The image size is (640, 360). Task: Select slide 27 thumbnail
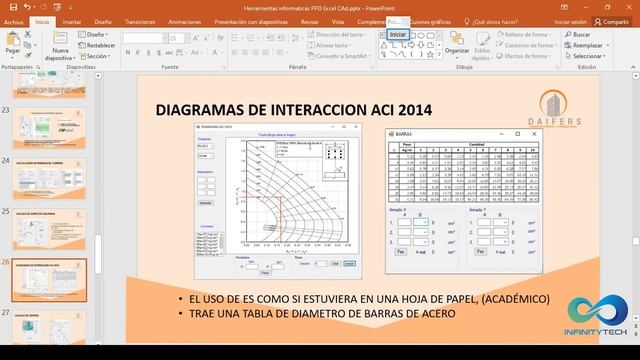49,327
